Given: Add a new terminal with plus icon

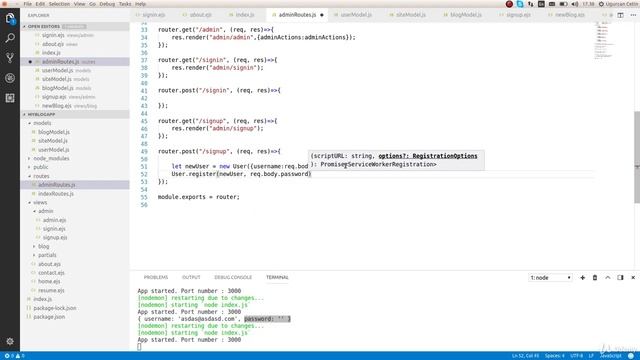Looking at the screenshot, I should coord(582,278).
